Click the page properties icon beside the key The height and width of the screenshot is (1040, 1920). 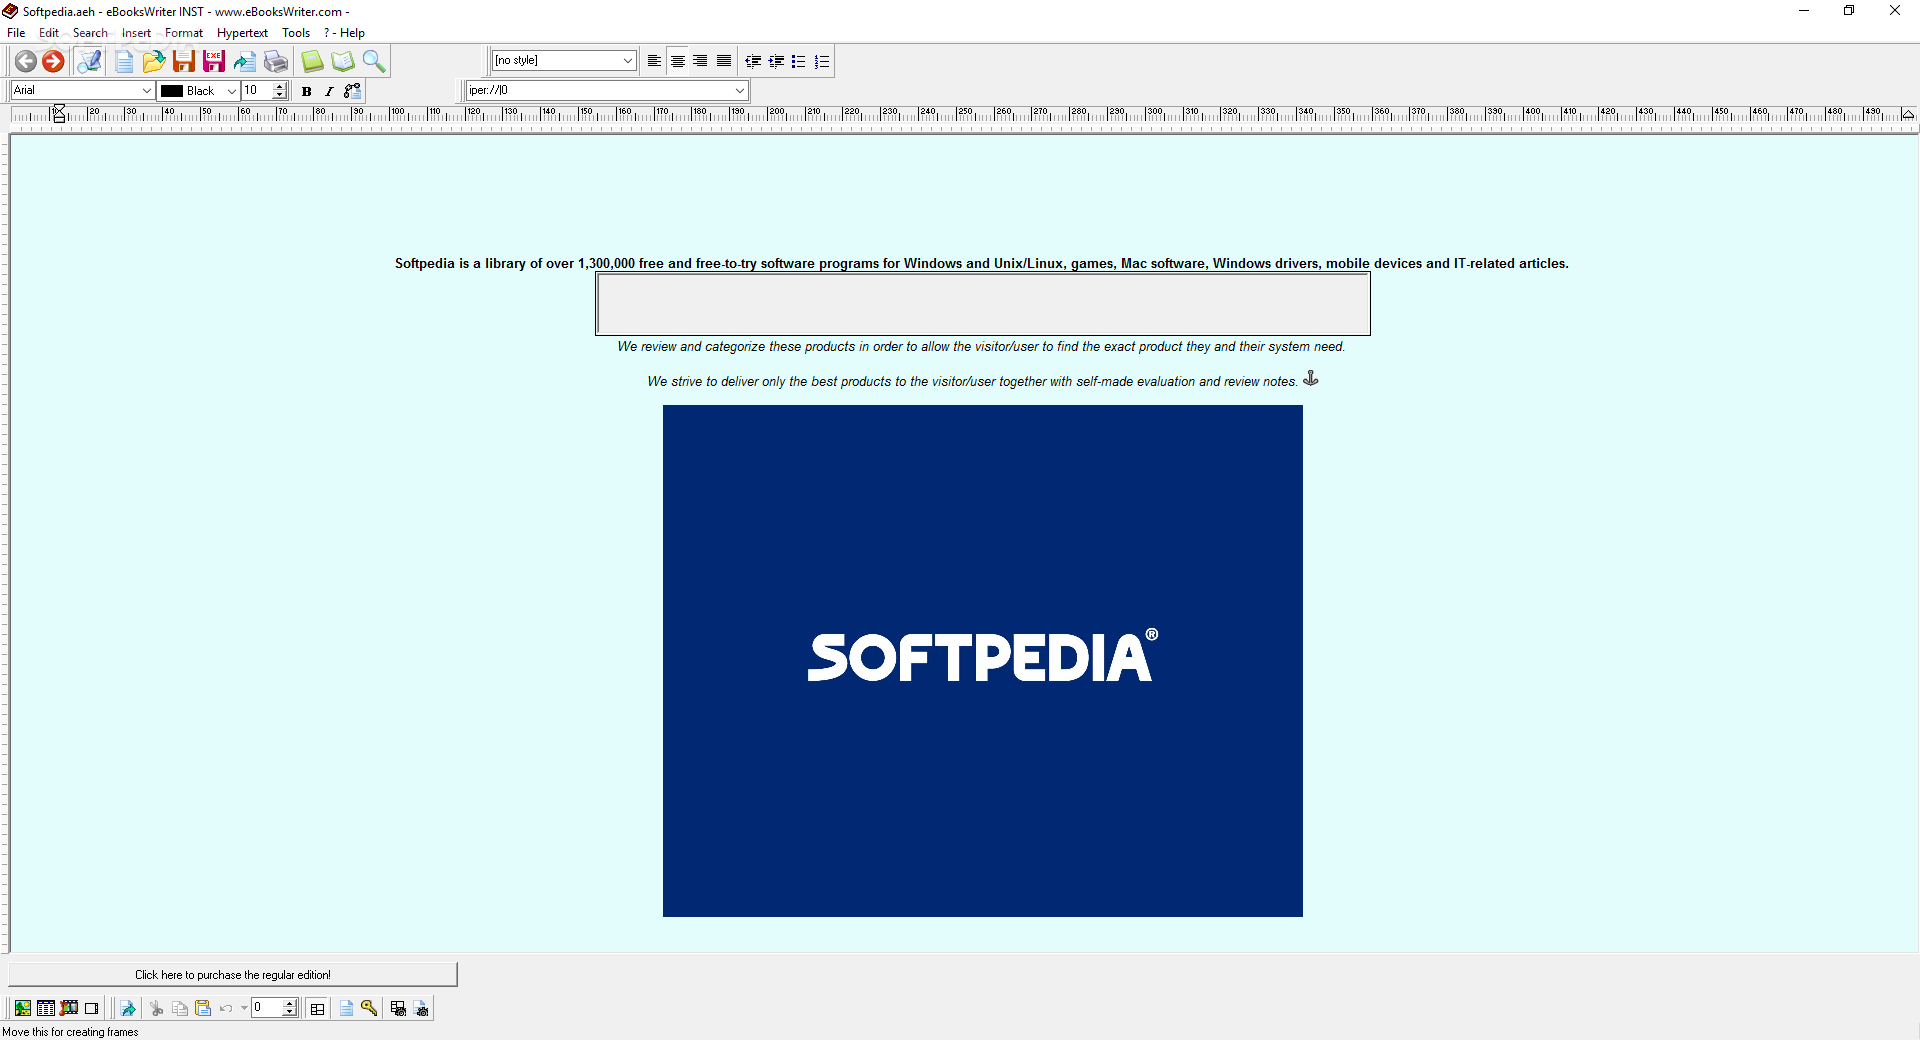[346, 1008]
